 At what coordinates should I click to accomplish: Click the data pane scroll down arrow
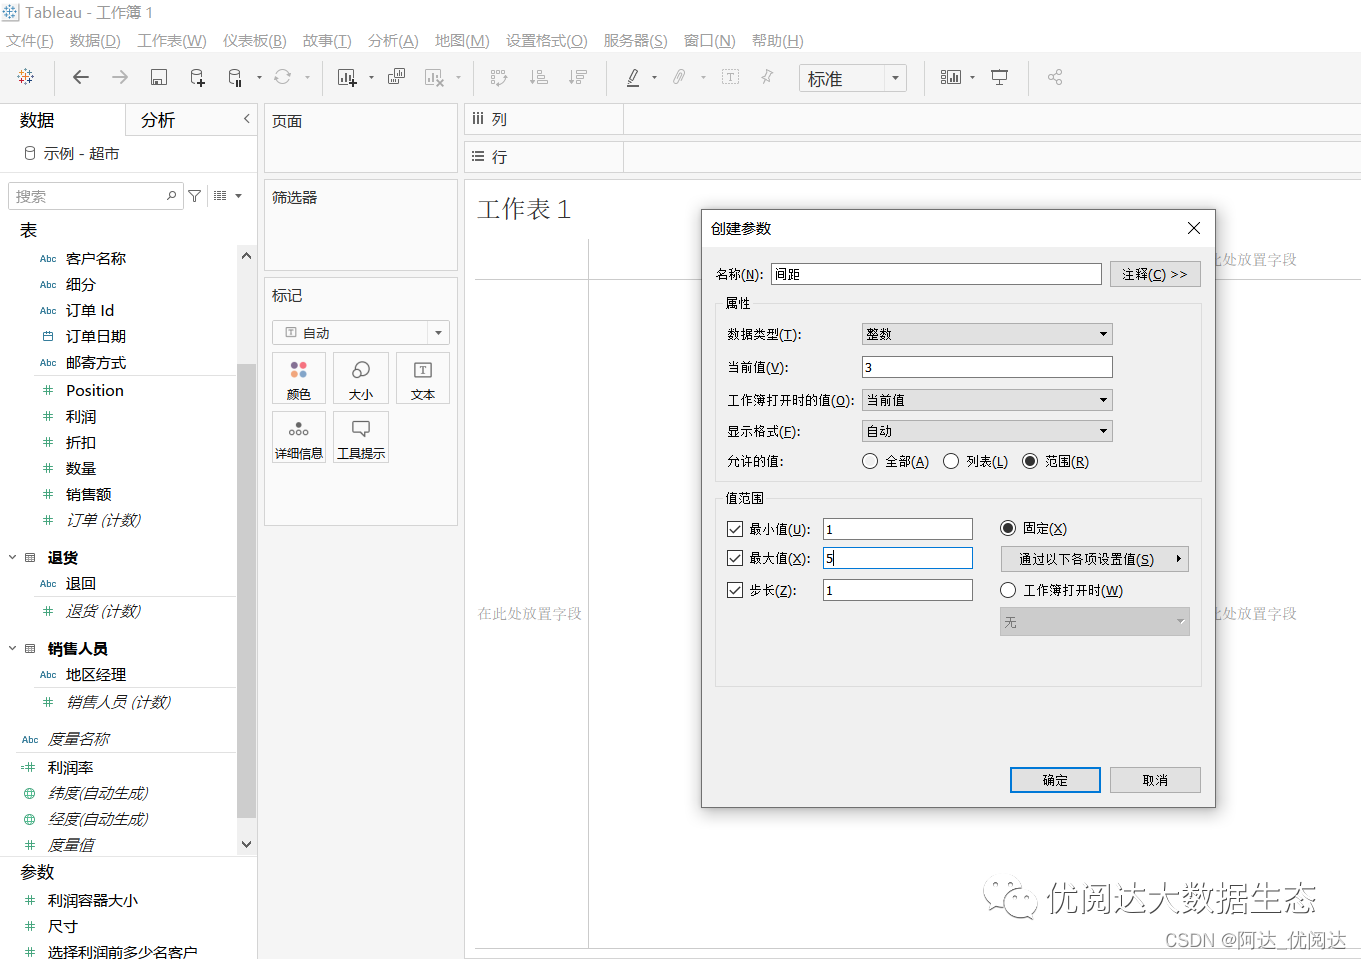(246, 844)
